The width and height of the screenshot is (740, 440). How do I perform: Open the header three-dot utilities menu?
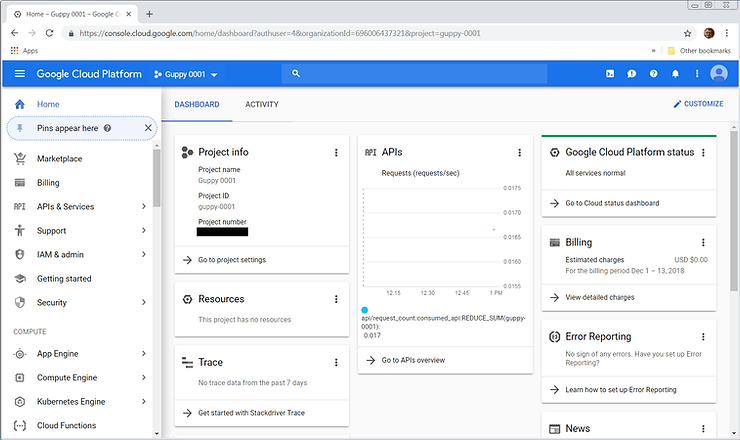[x=697, y=74]
